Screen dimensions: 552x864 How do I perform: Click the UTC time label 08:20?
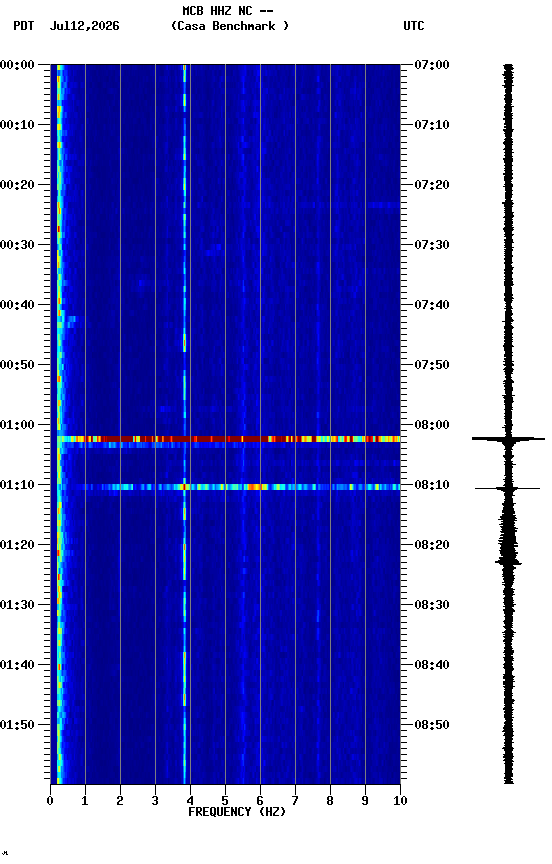click(x=432, y=545)
